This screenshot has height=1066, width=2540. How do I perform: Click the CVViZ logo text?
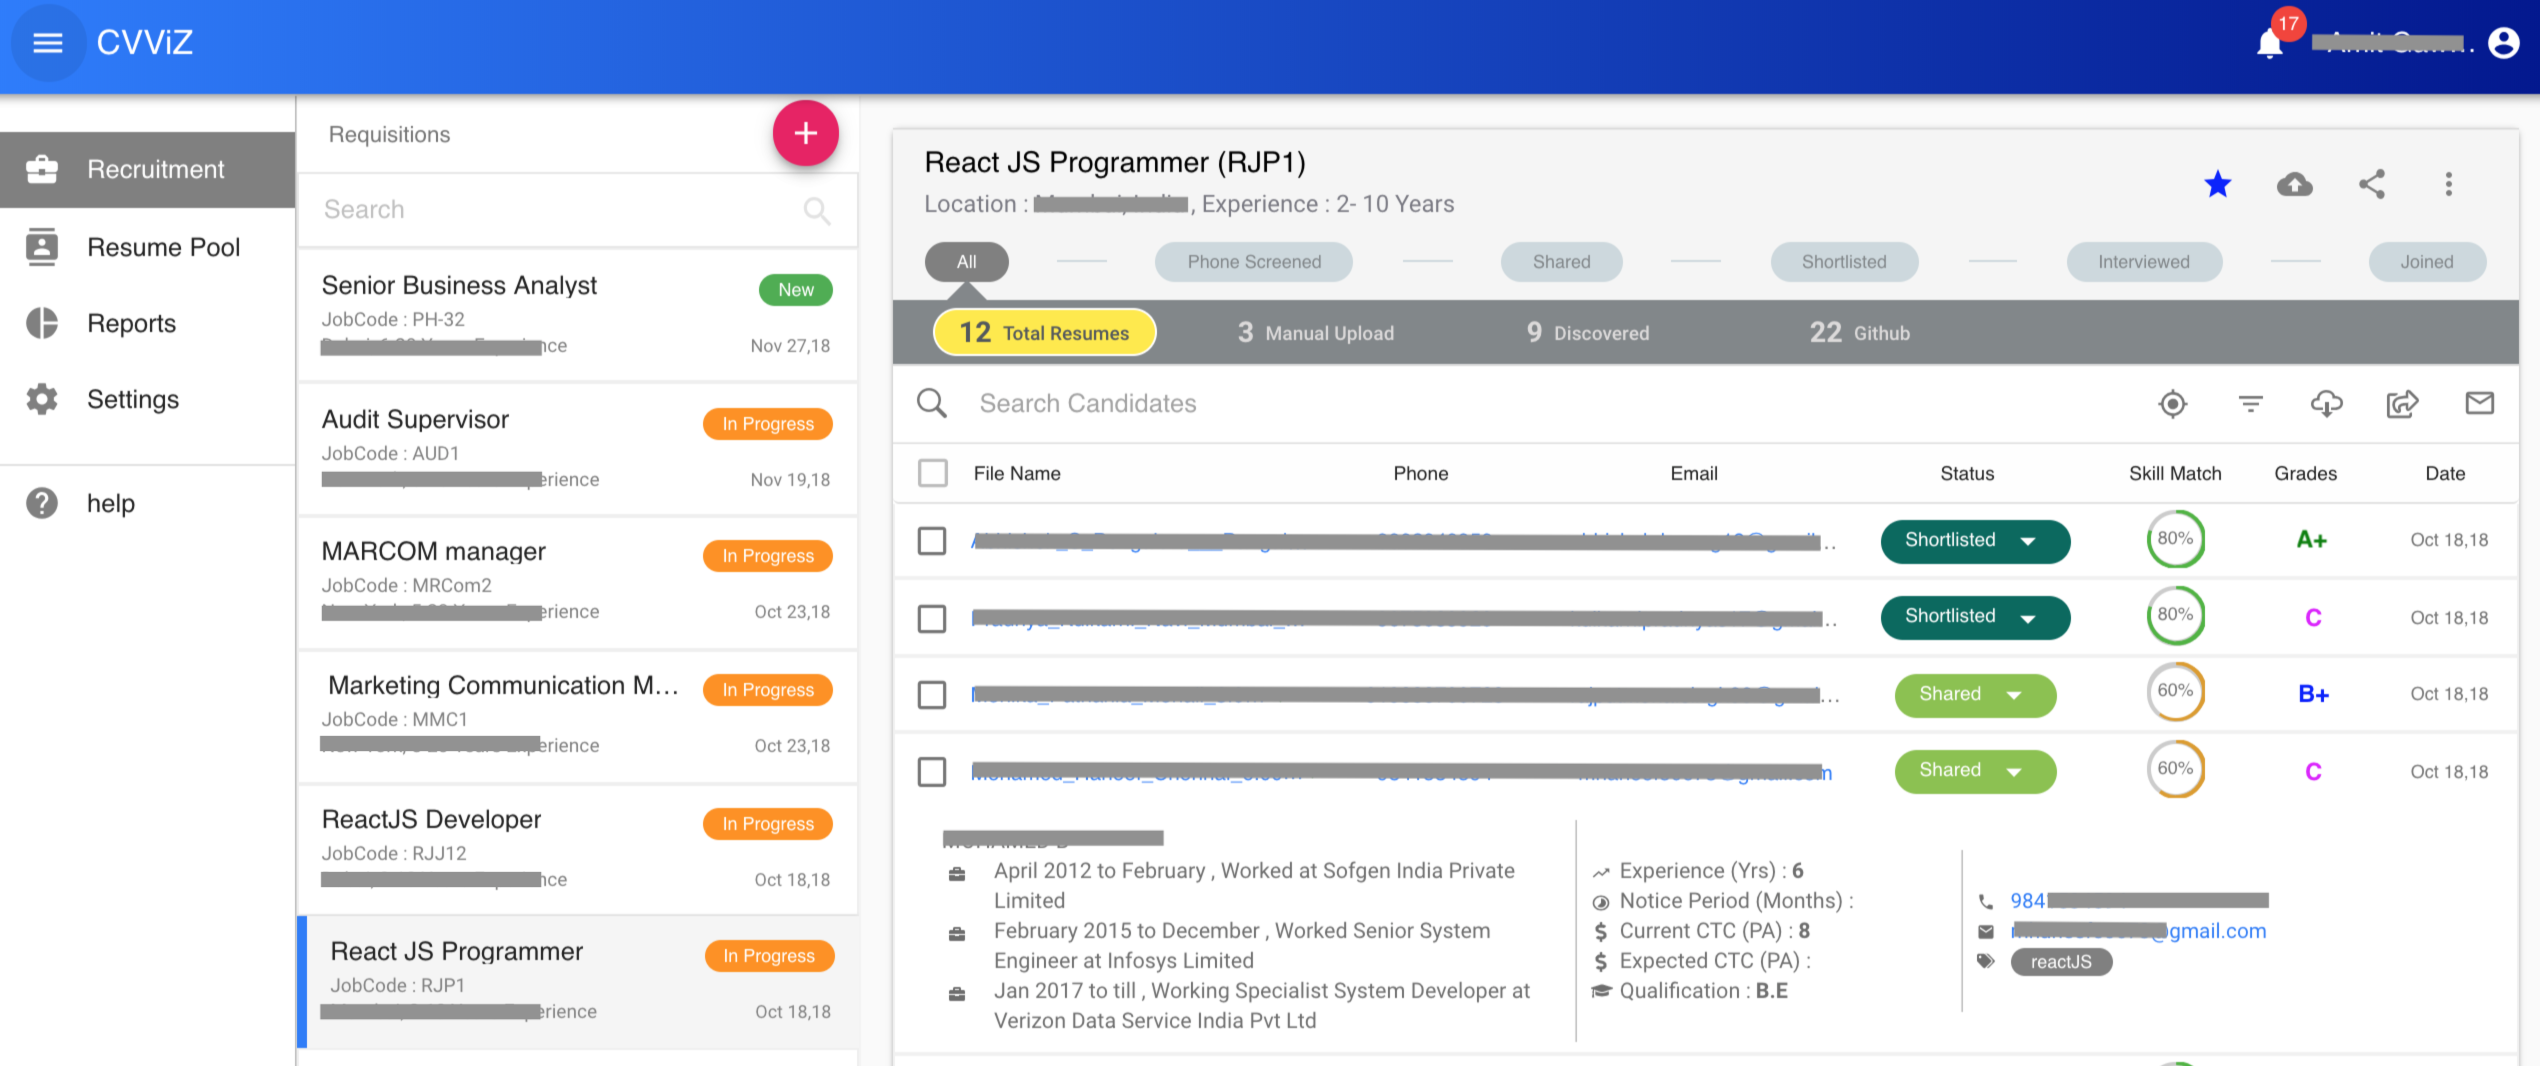[x=145, y=42]
